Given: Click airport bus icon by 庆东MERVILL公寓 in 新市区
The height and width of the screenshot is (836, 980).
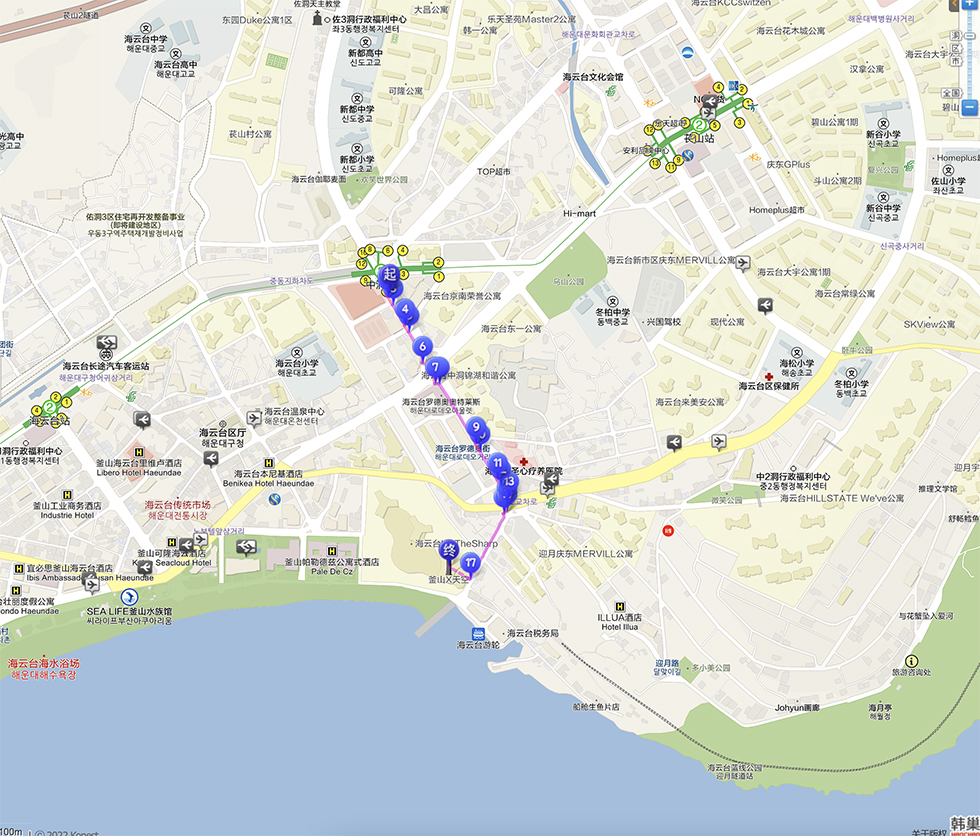Looking at the screenshot, I should 742,263.
